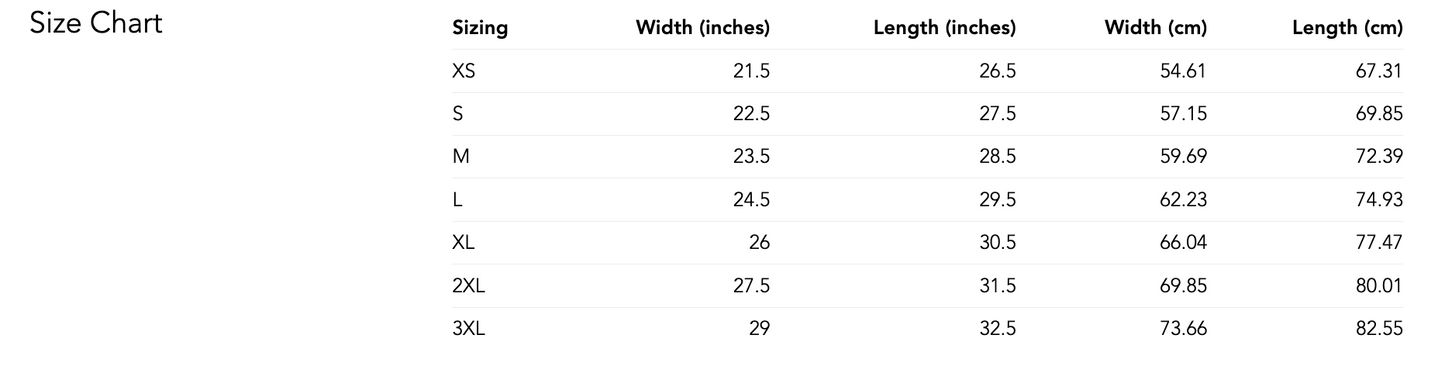Click the Width (inches) column header
1445x366 pixels.
click(703, 28)
